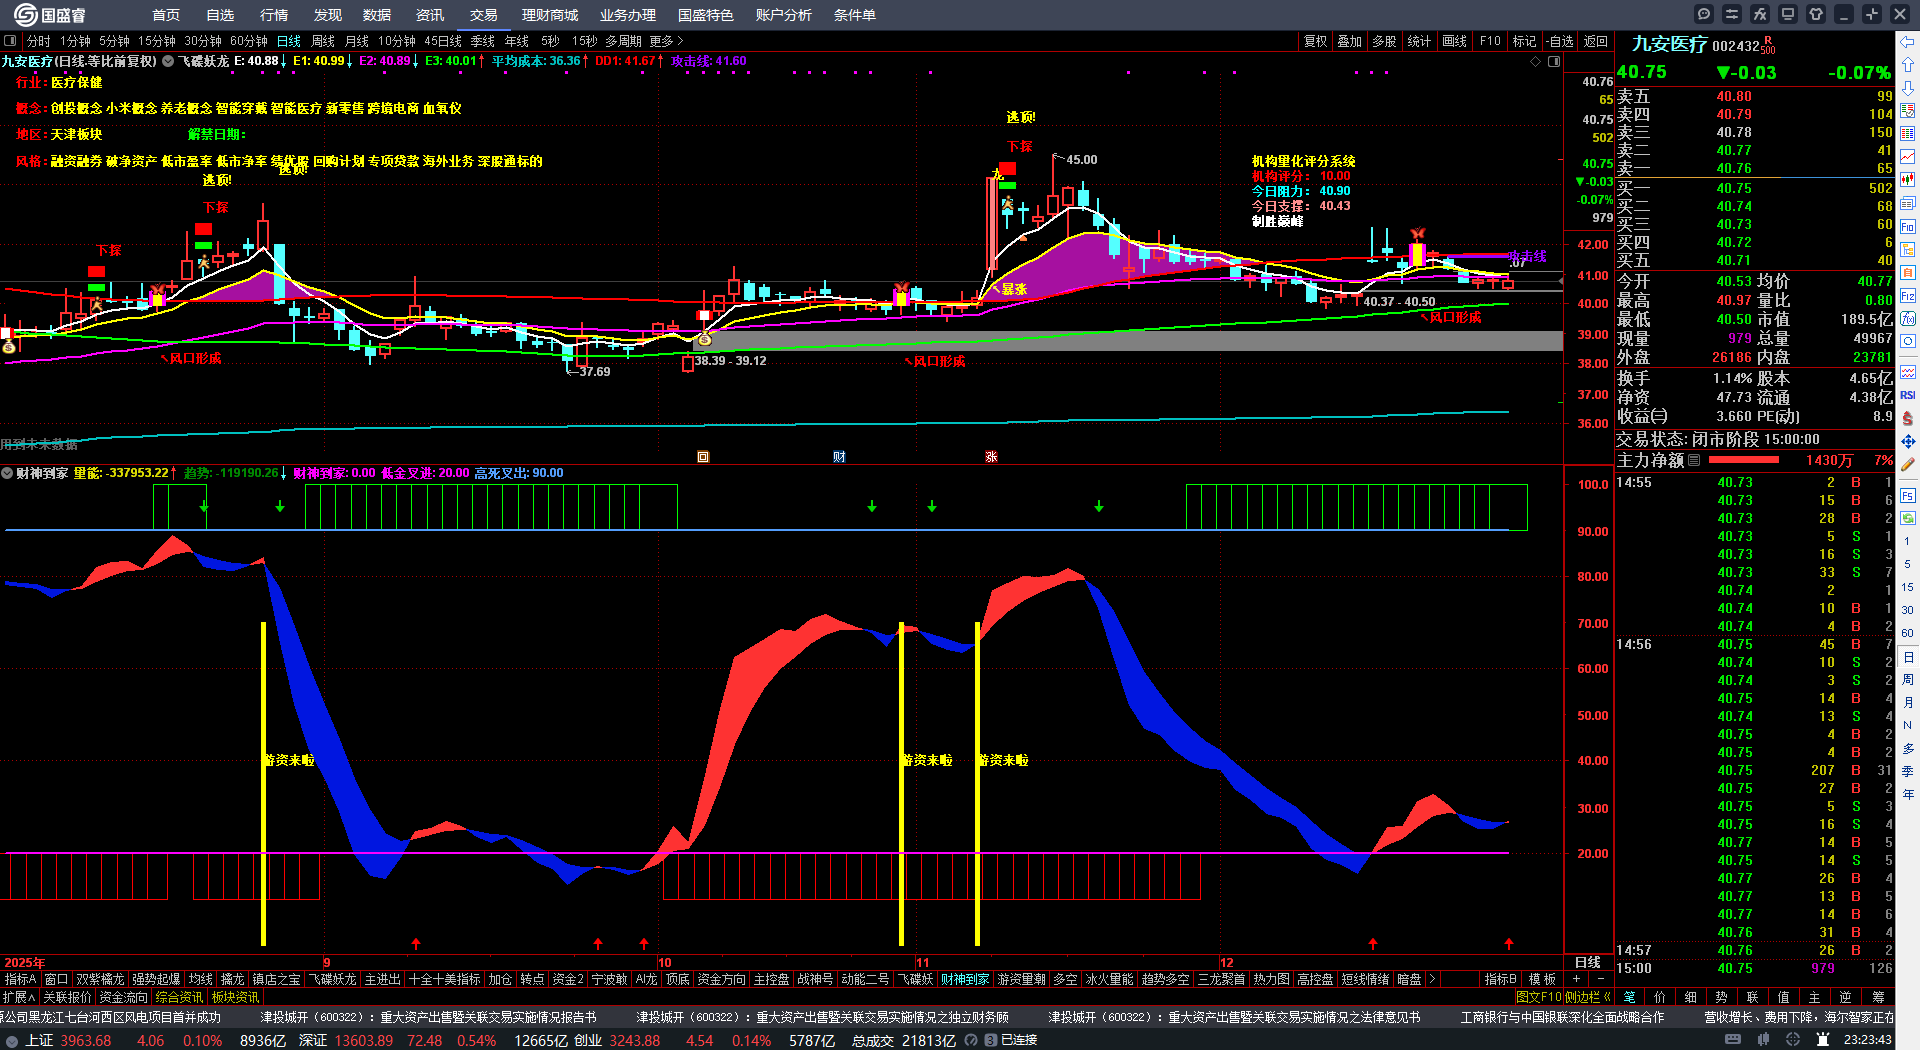Screen dimensions: 1920x1050
Task: Open the 行情 menu
Action: tap(274, 15)
